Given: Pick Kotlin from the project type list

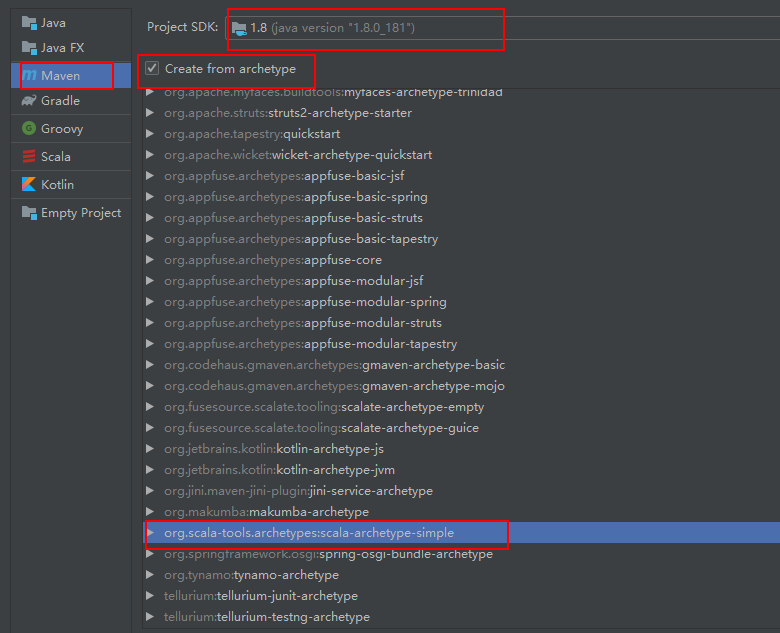Looking at the screenshot, I should (x=71, y=184).
